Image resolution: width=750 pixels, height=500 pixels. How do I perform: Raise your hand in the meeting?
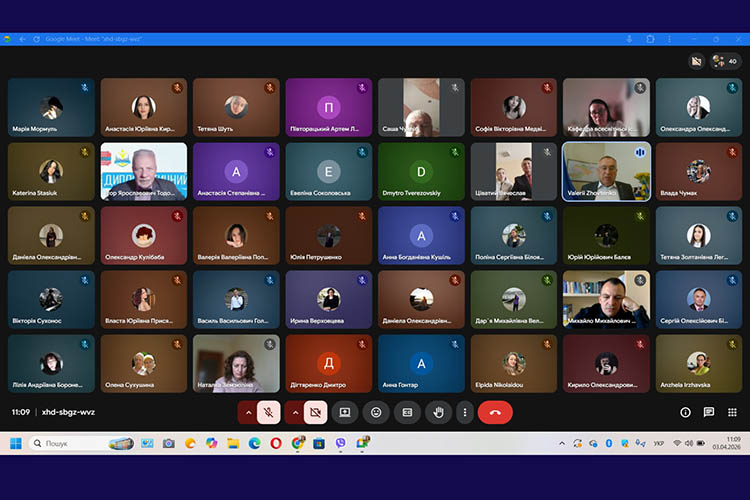(437, 411)
